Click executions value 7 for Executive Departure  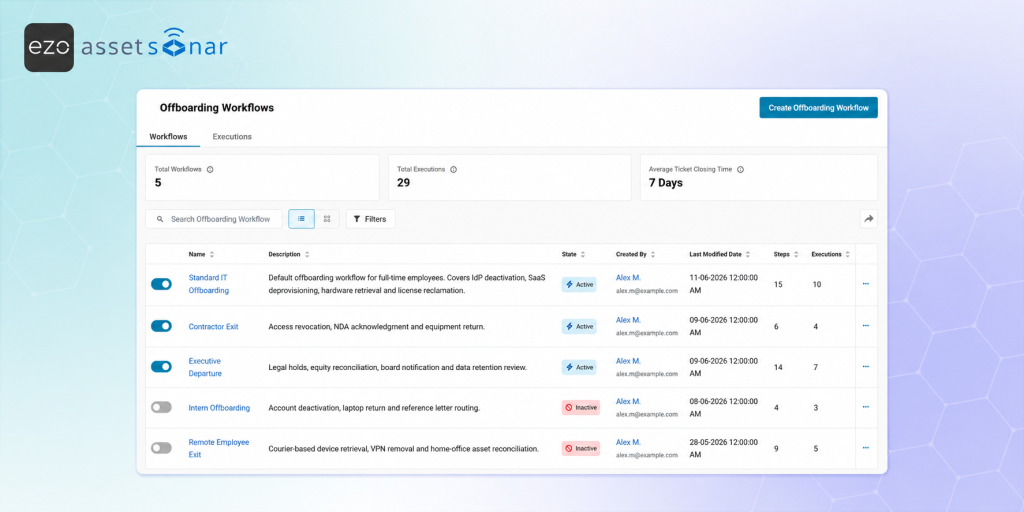816,367
